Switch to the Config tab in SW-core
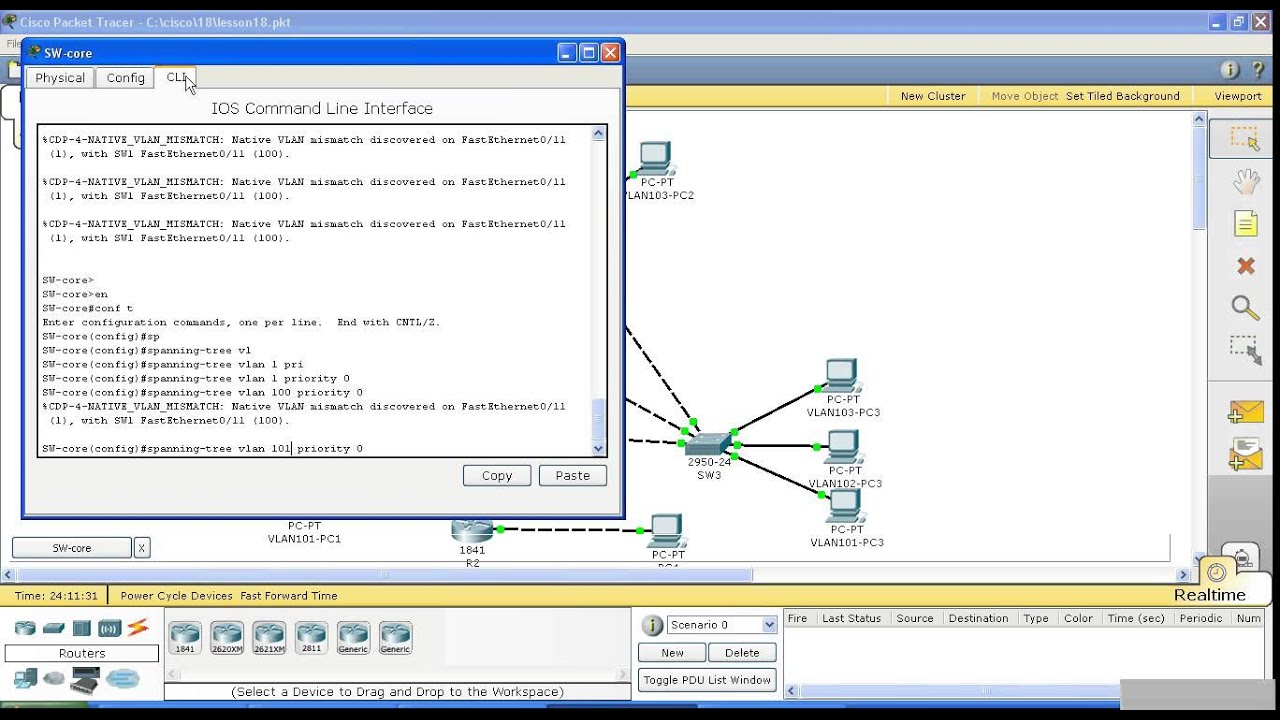Viewport: 1280px width, 720px height. pyautogui.click(x=126, y=78)
